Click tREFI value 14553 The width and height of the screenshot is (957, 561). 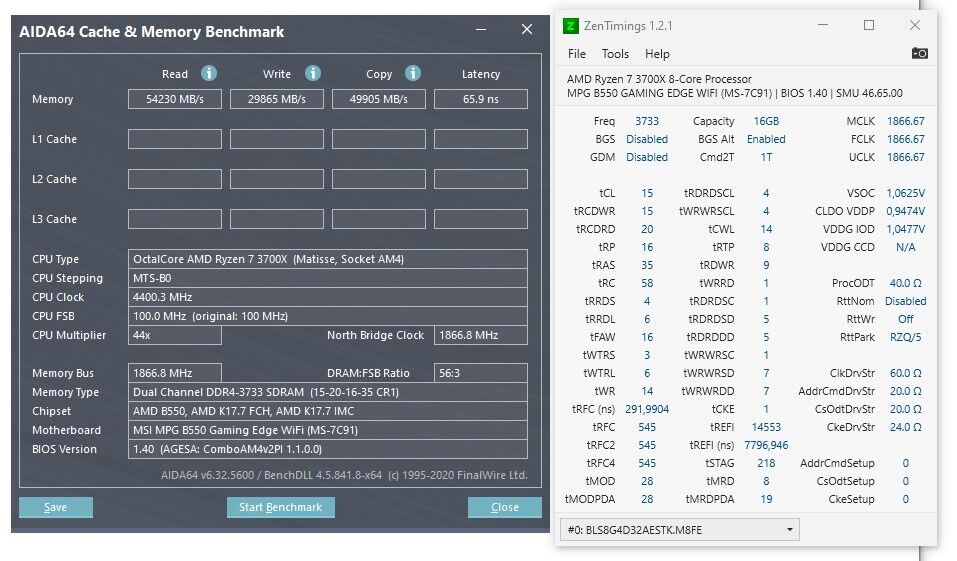point(766,427)
